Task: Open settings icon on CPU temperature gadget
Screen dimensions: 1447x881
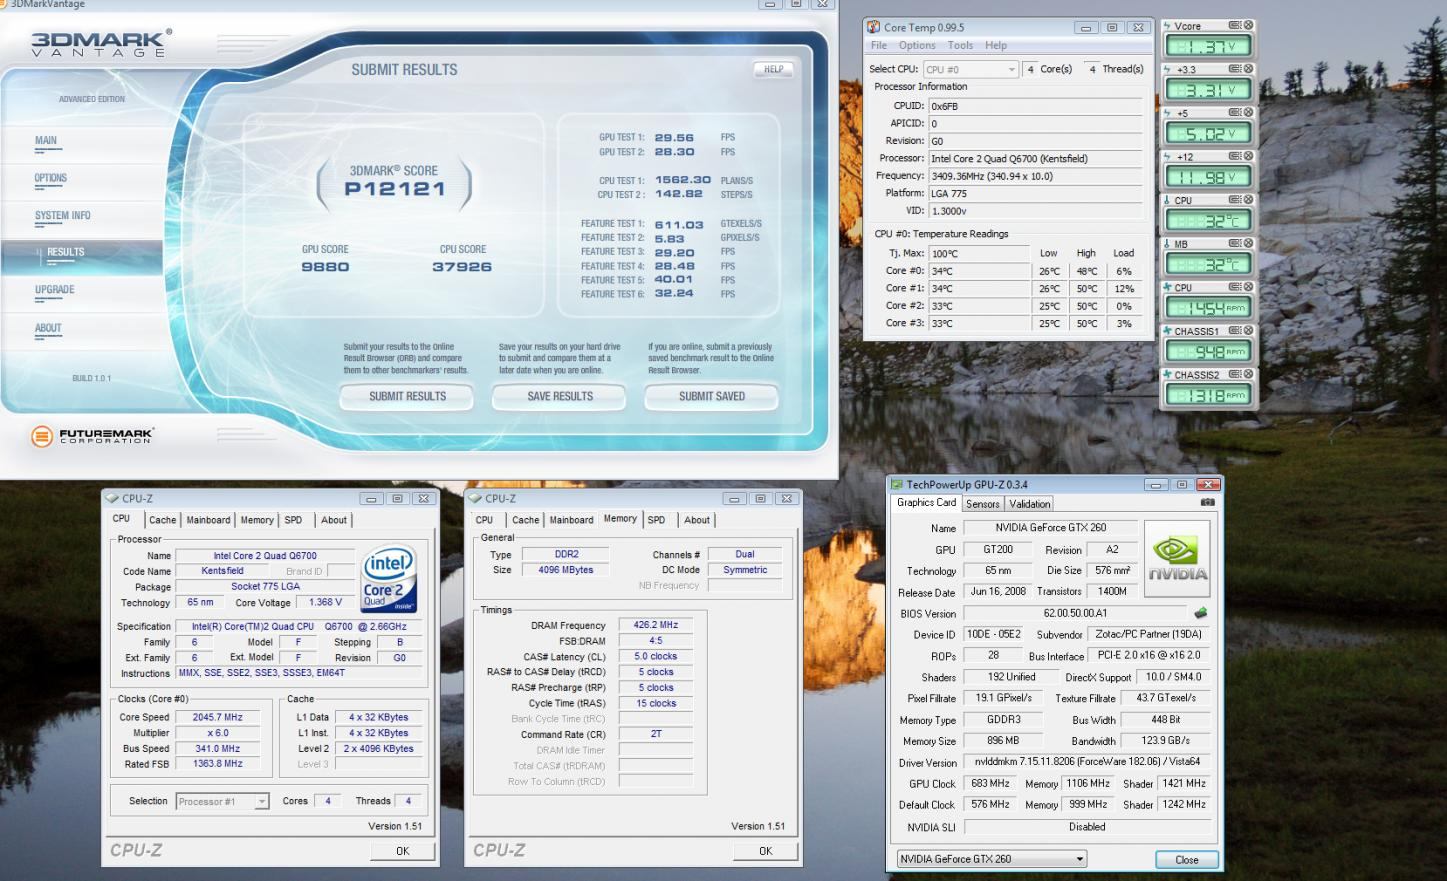Action: 1234,199
